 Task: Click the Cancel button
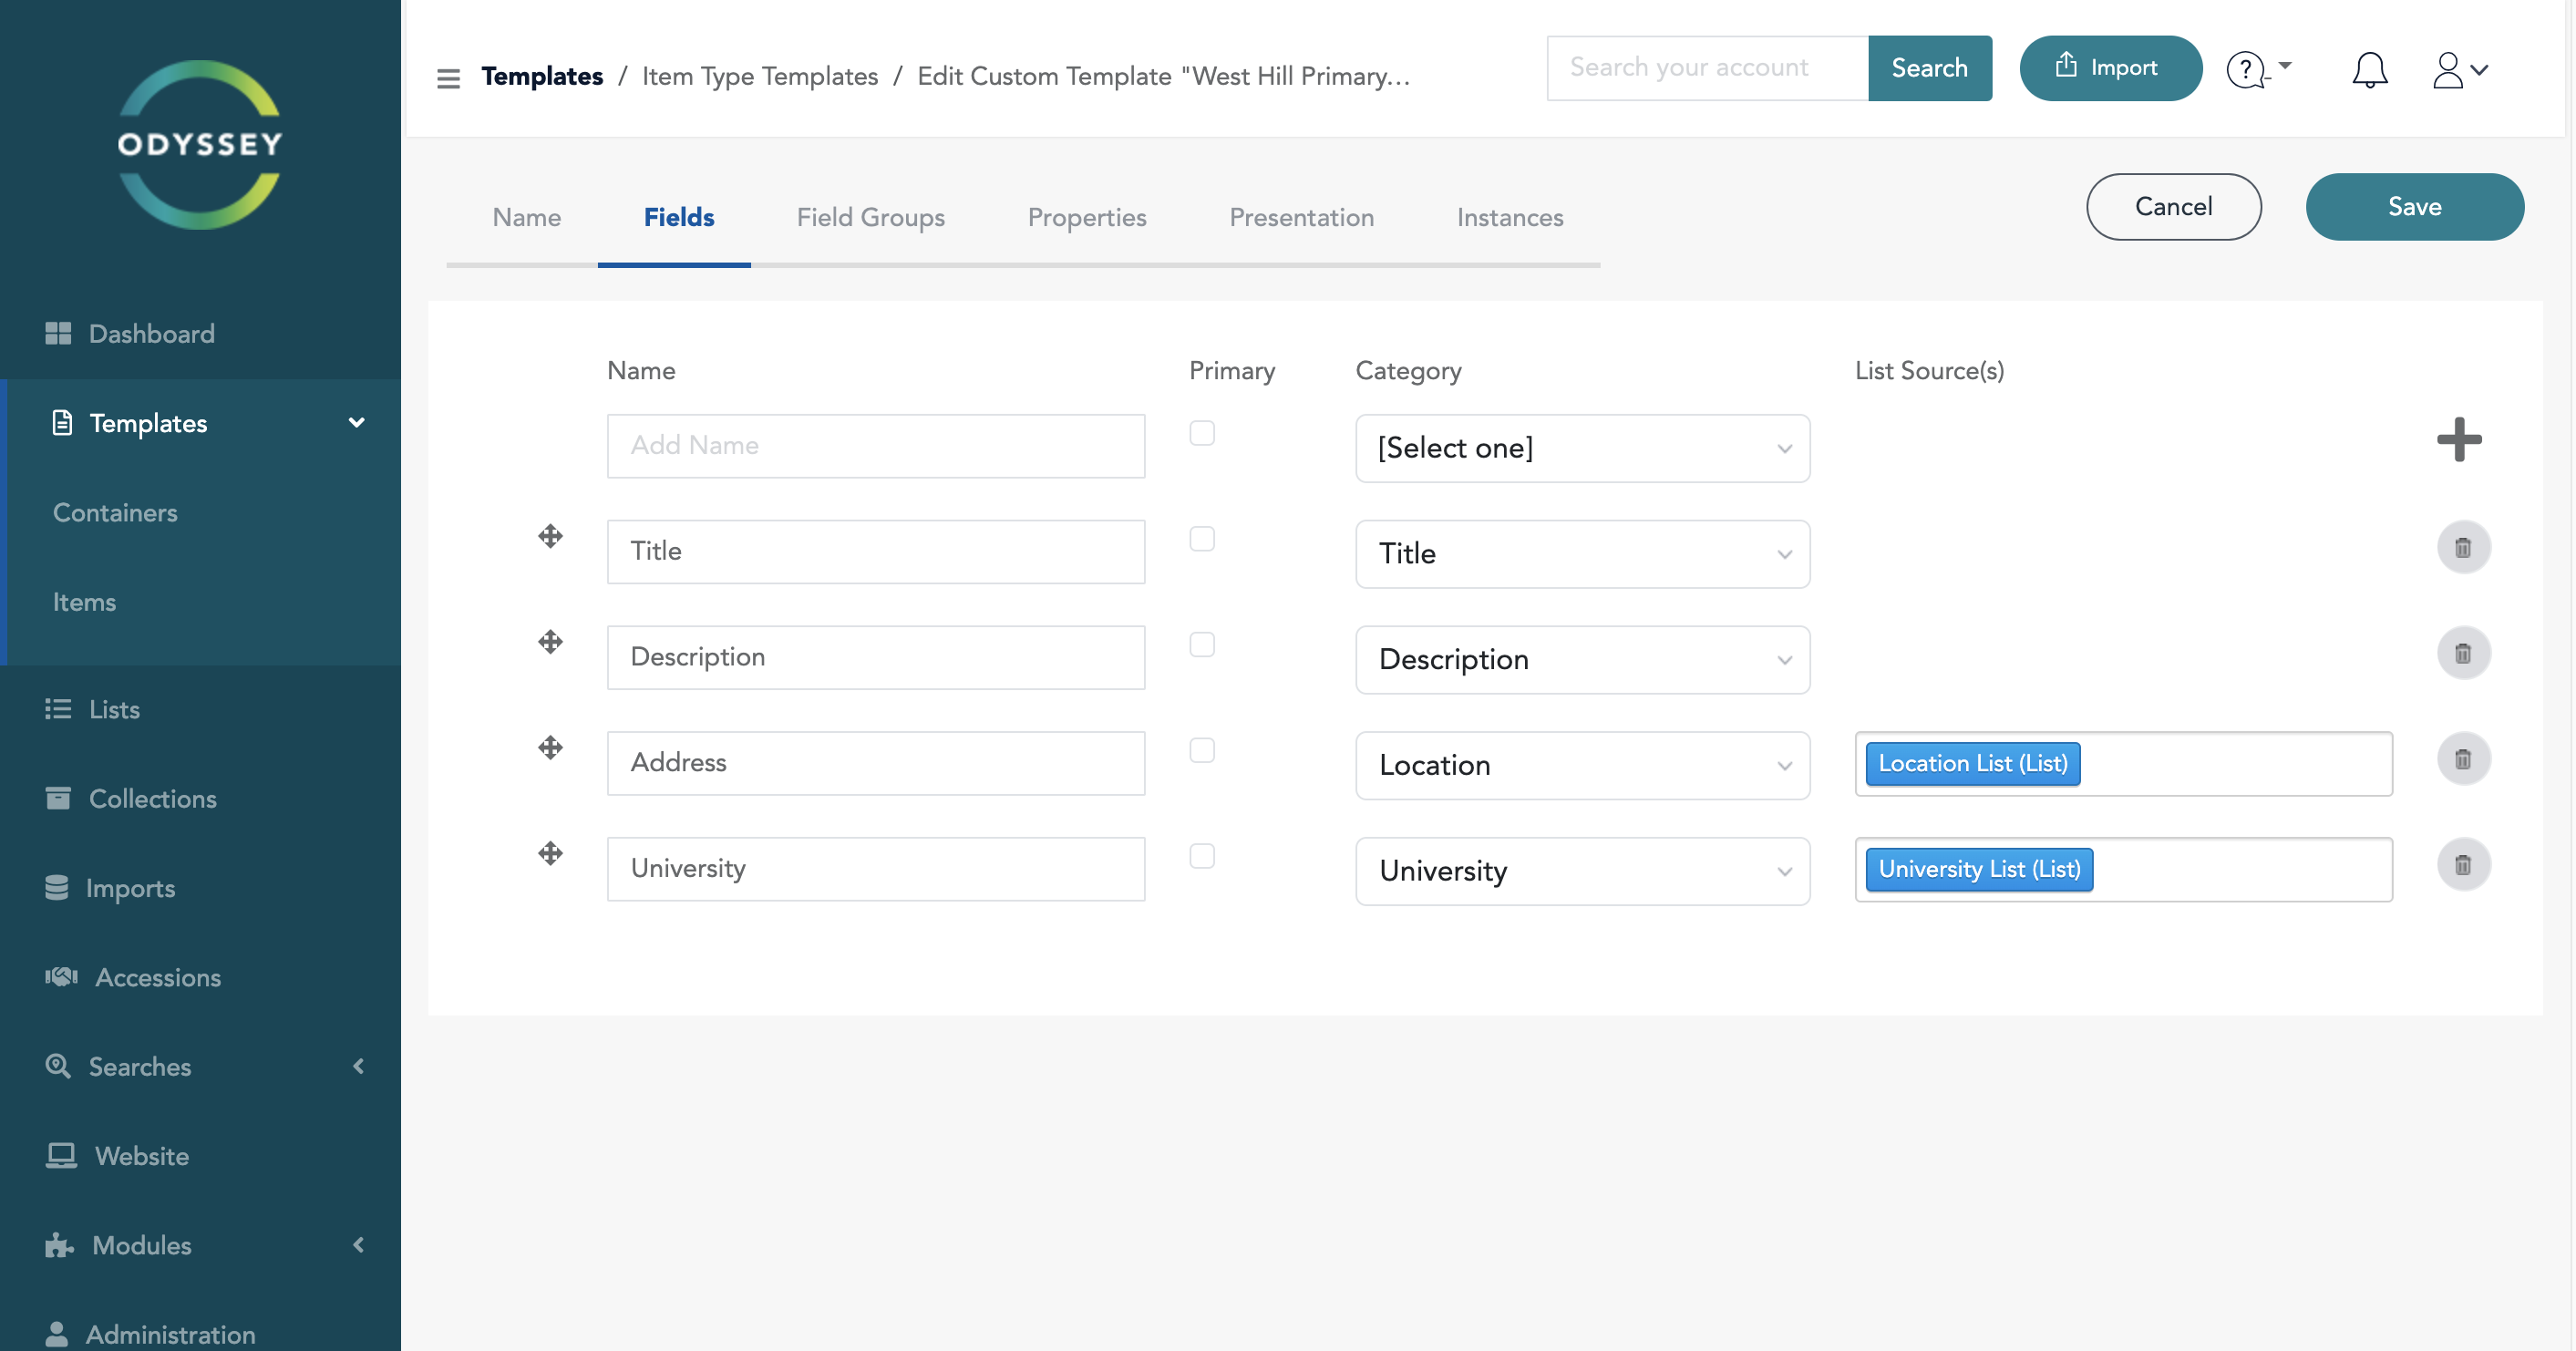(2173, 207)
